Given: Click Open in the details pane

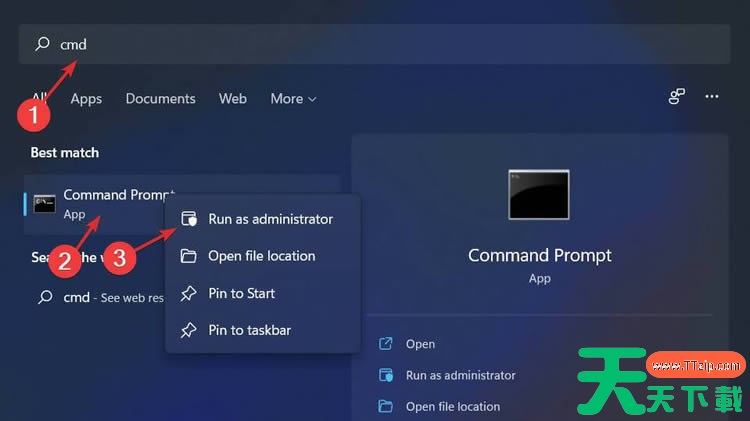Looking at the screenshot, I should pos(420,344).
